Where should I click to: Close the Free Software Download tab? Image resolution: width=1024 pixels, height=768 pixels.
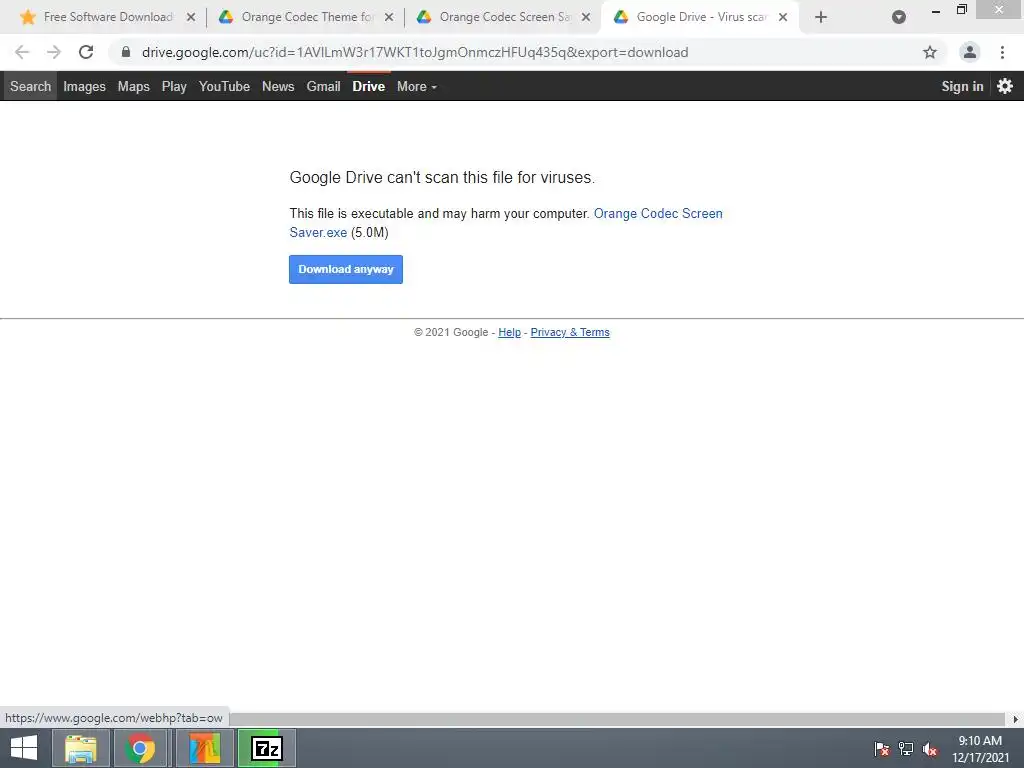[191, 17]
